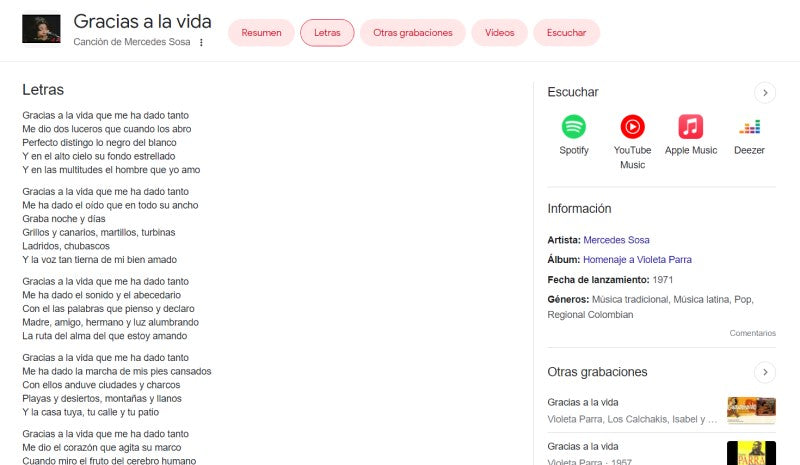Click the Comentarios feedback link
This screenshot has width=800, height=465.
coord(753,333)
